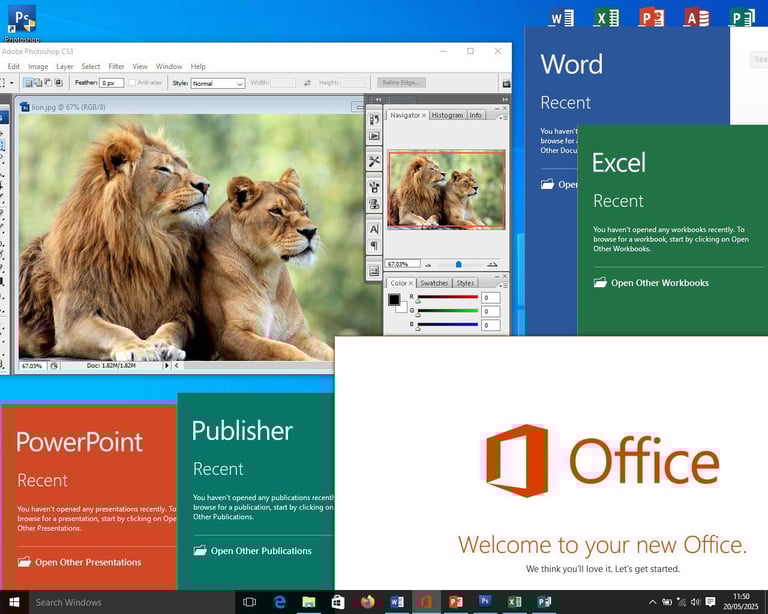Image resolution: width=768 pixels, height=614 pixels.
Task: Open the PowerPoint desktop shortcut icon
Action: pyautogui.click(x=651, y=18)
